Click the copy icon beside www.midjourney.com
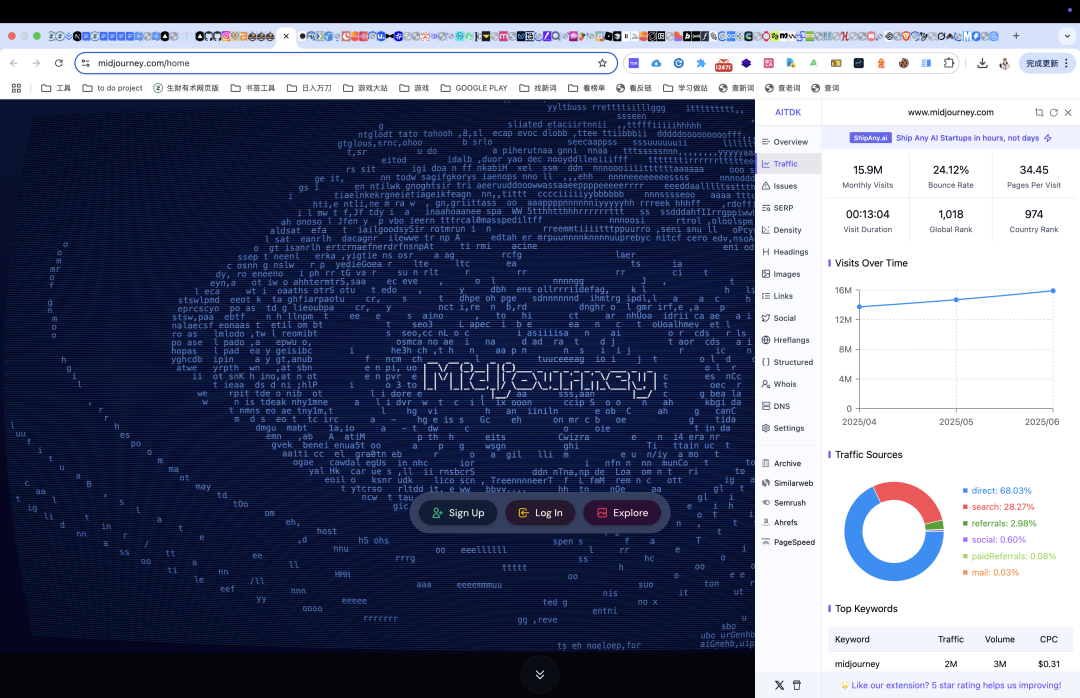This screenshot has height=698, width=1080. pyautogui.click(x=1039, y=112)
